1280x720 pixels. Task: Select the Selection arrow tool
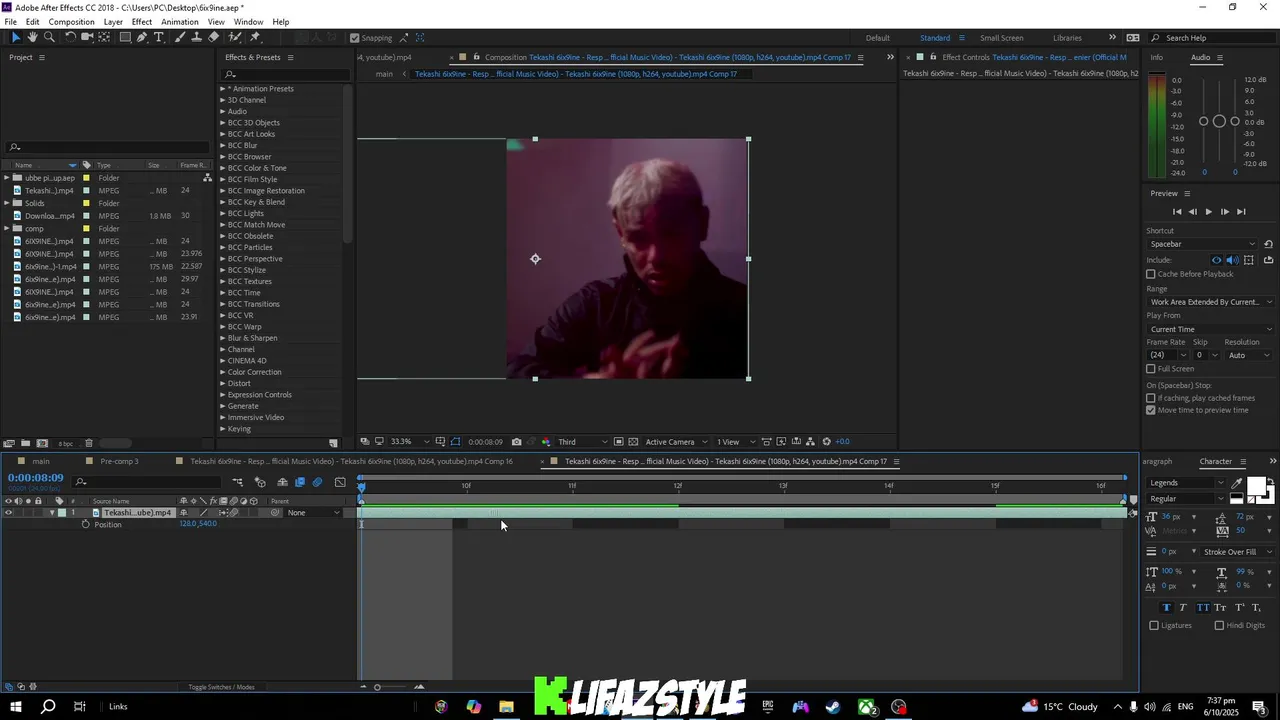tap(15, 37)
